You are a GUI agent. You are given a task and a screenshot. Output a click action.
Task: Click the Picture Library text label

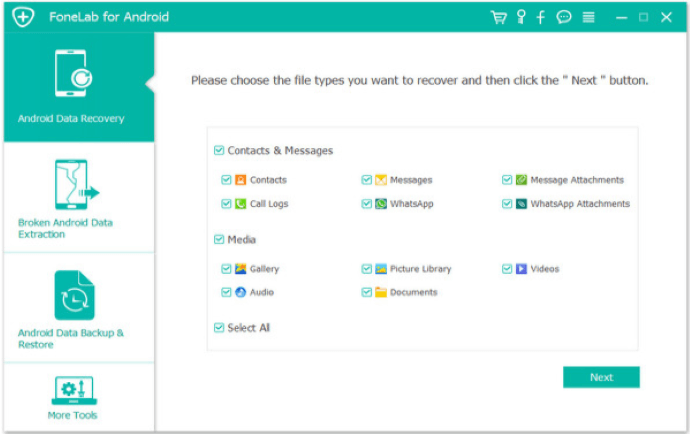click(x=420, y=268)
